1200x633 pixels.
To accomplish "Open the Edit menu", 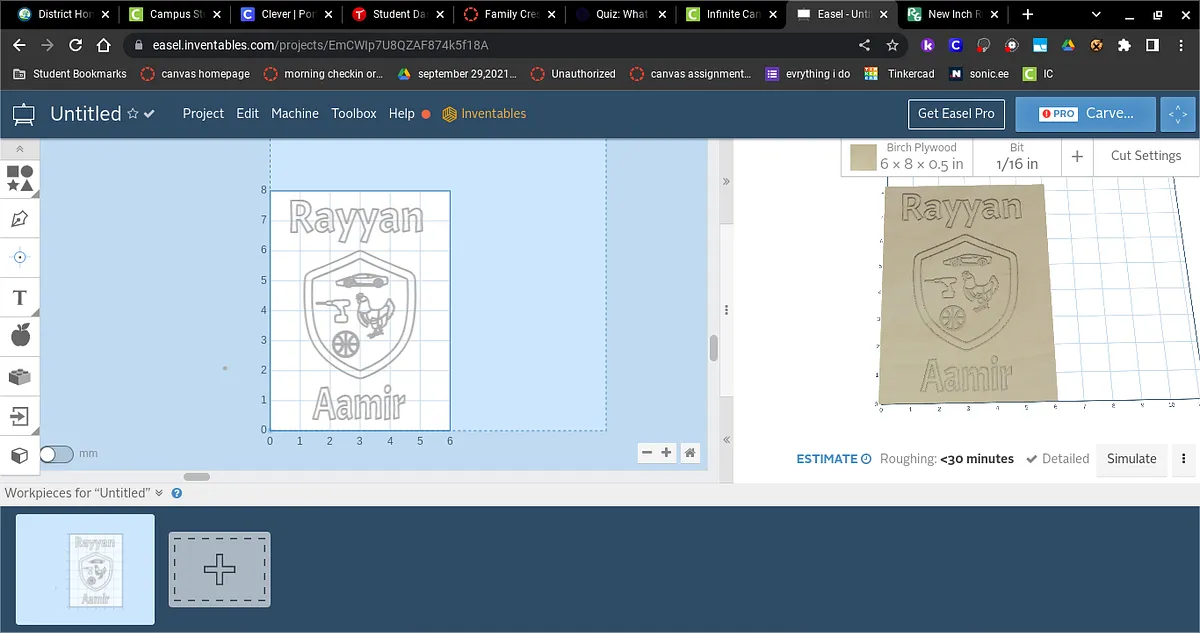I will pos(248,114).
